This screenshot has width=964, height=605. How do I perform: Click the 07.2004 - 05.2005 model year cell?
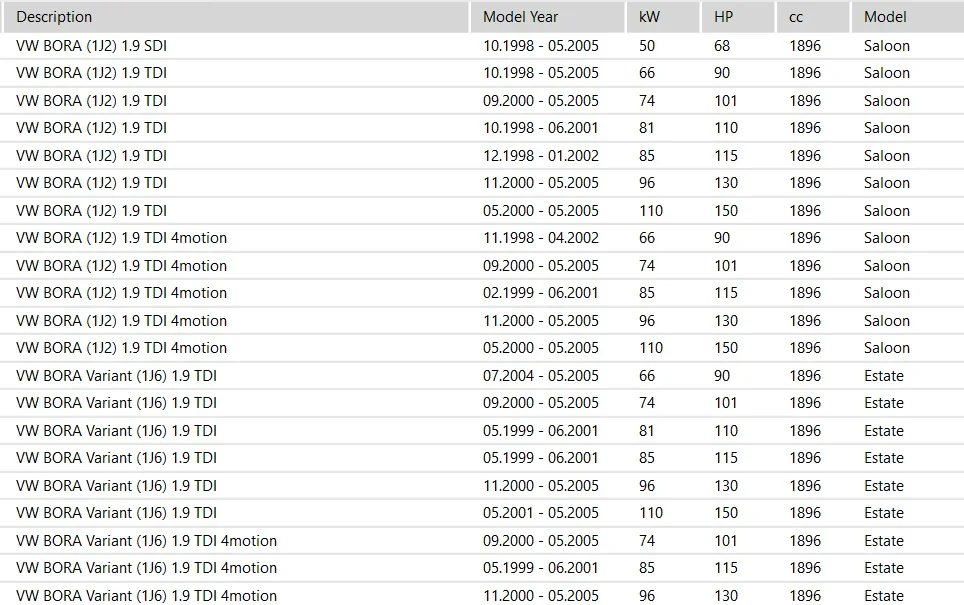540,376
